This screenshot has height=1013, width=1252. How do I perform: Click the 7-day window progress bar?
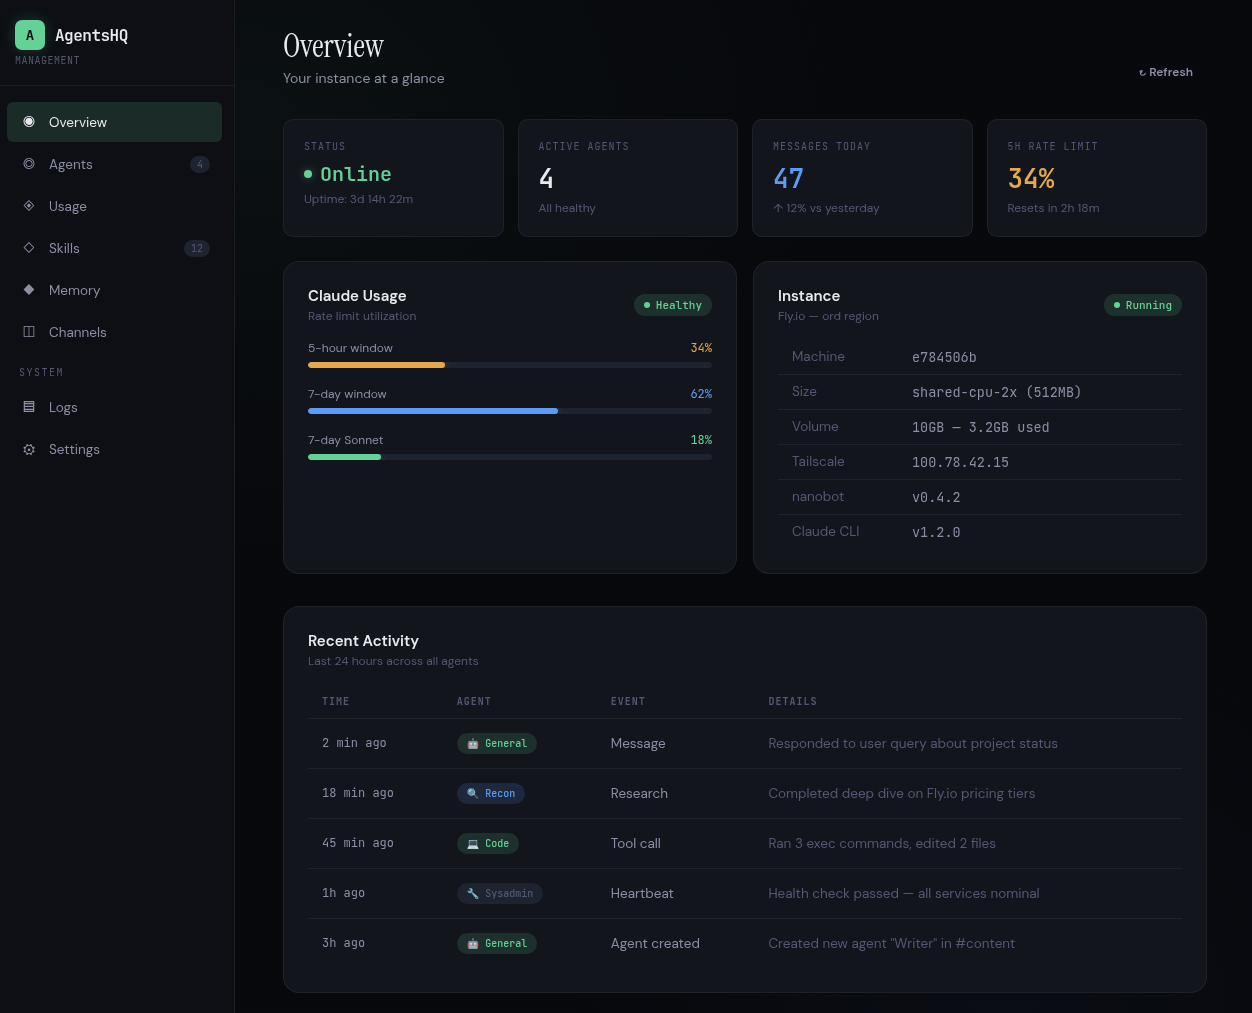point(510,411)
